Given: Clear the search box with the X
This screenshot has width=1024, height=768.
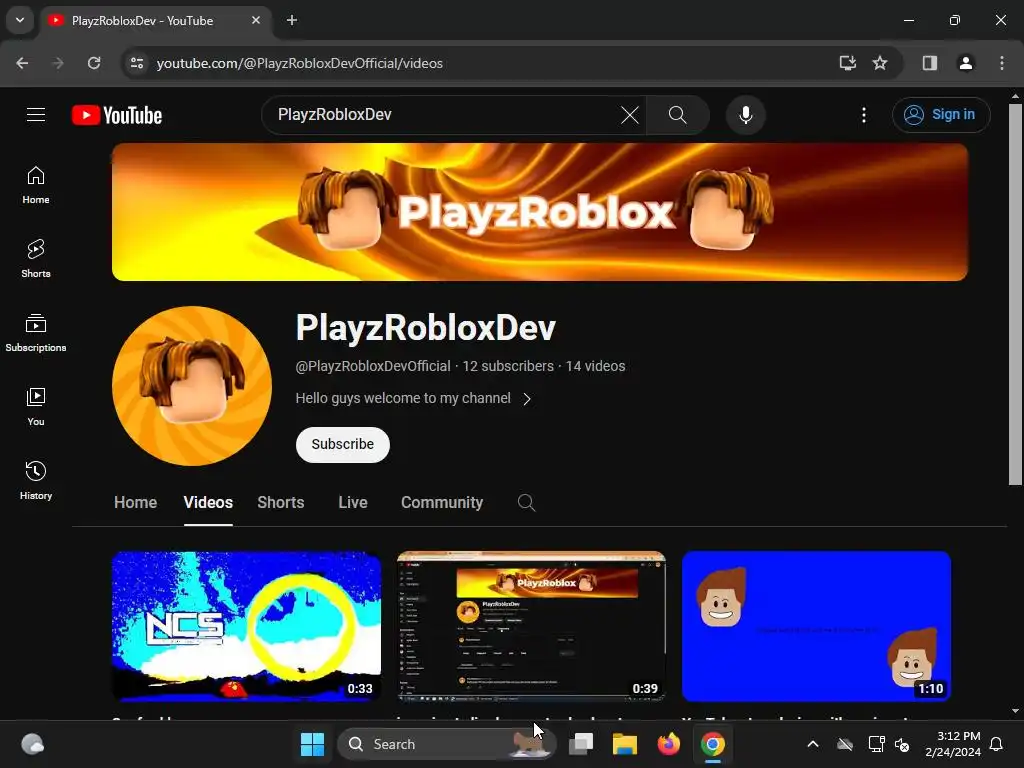Looking at the screenshot, I should (630, 115).
